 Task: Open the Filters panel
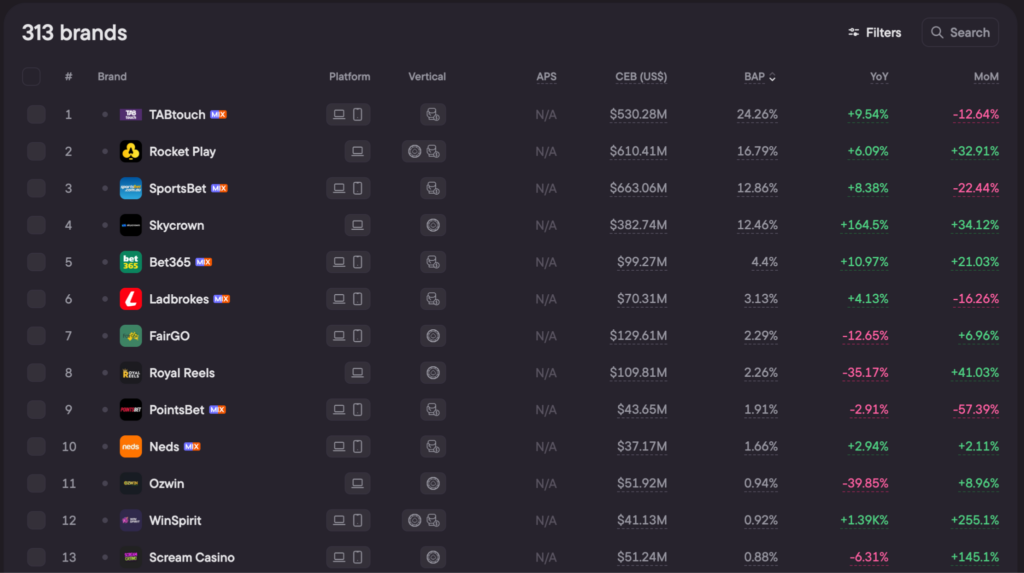tap(874, 33)
